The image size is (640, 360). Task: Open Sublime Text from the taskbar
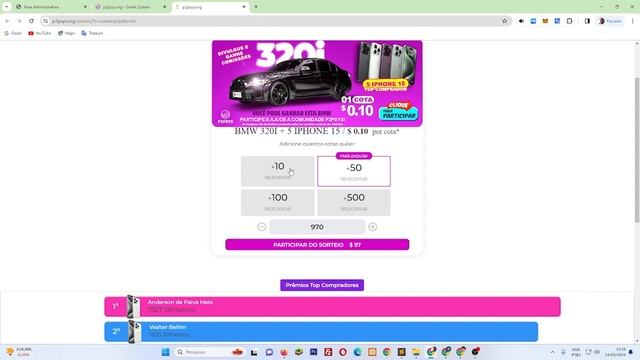point(402,352)
